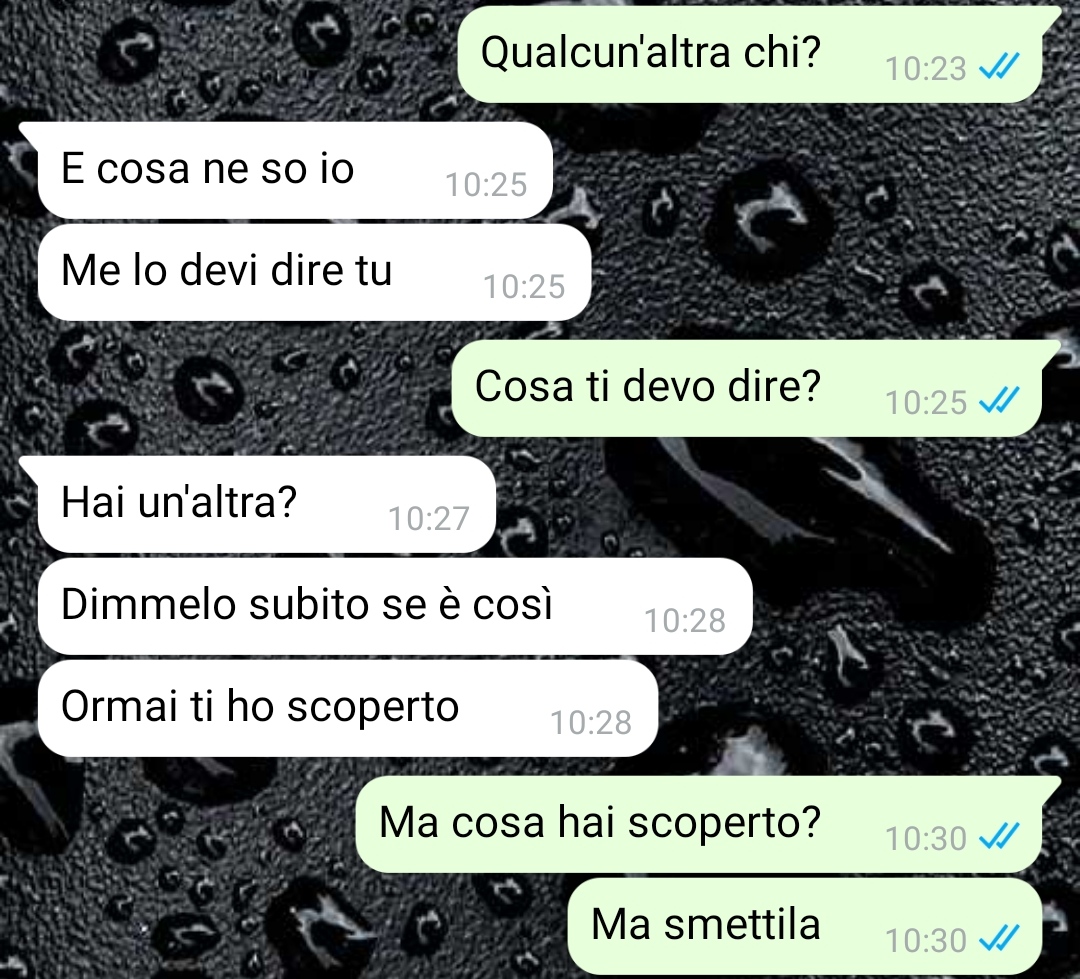This screenshot has width=1080, height=979.
Task: Click blue double ticks on 'Cosa ti devo dire?'
Action: pos(998,400)
